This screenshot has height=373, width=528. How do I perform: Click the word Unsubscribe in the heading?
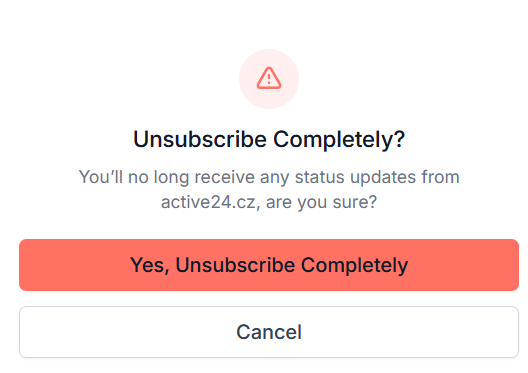click(x=200, y=139)
